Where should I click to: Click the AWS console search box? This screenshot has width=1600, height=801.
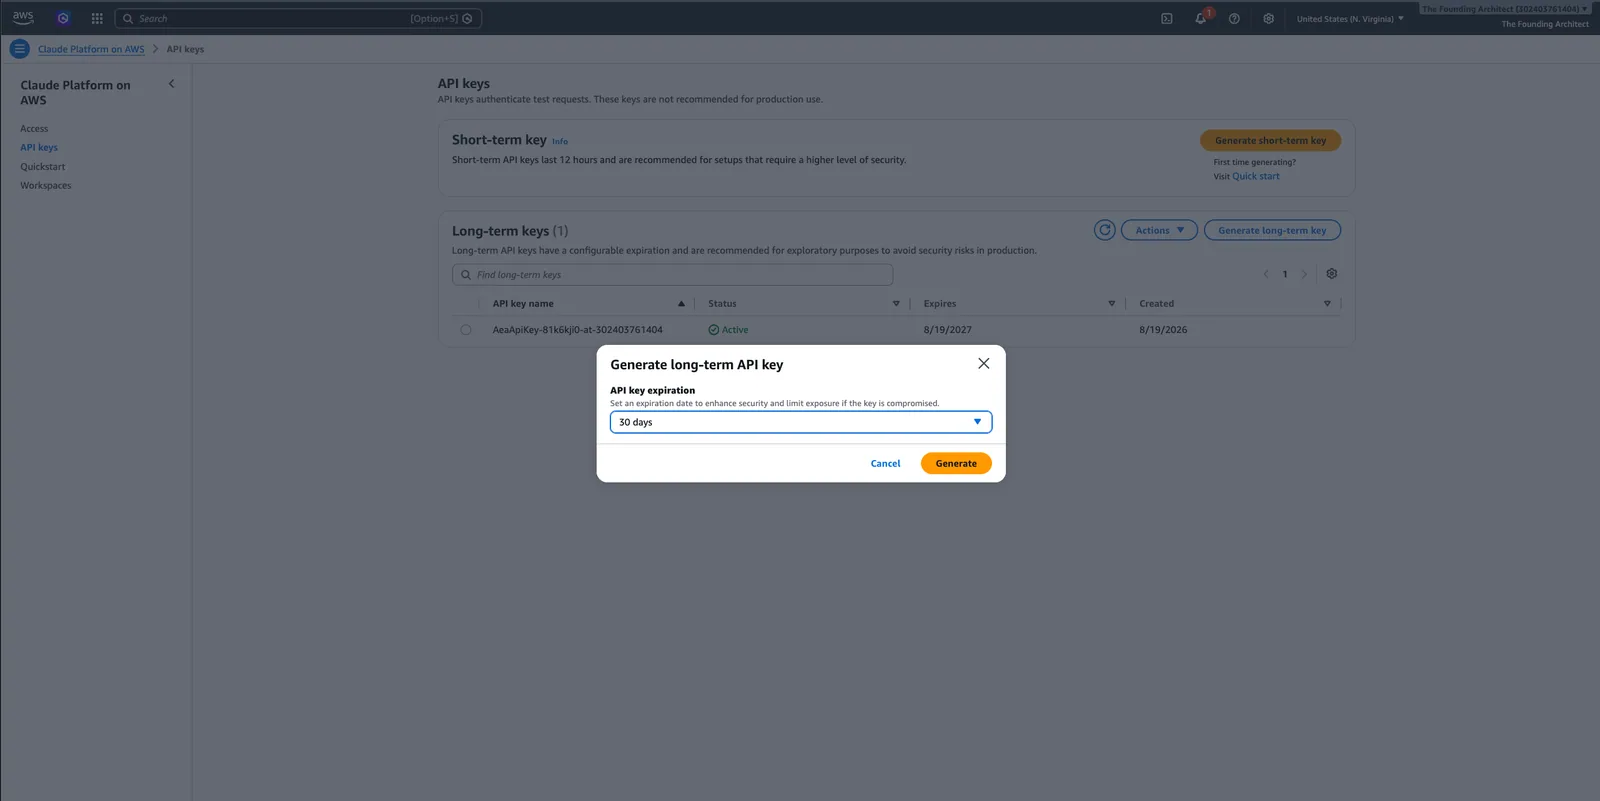pyautogui.click(x=298, y=18)
